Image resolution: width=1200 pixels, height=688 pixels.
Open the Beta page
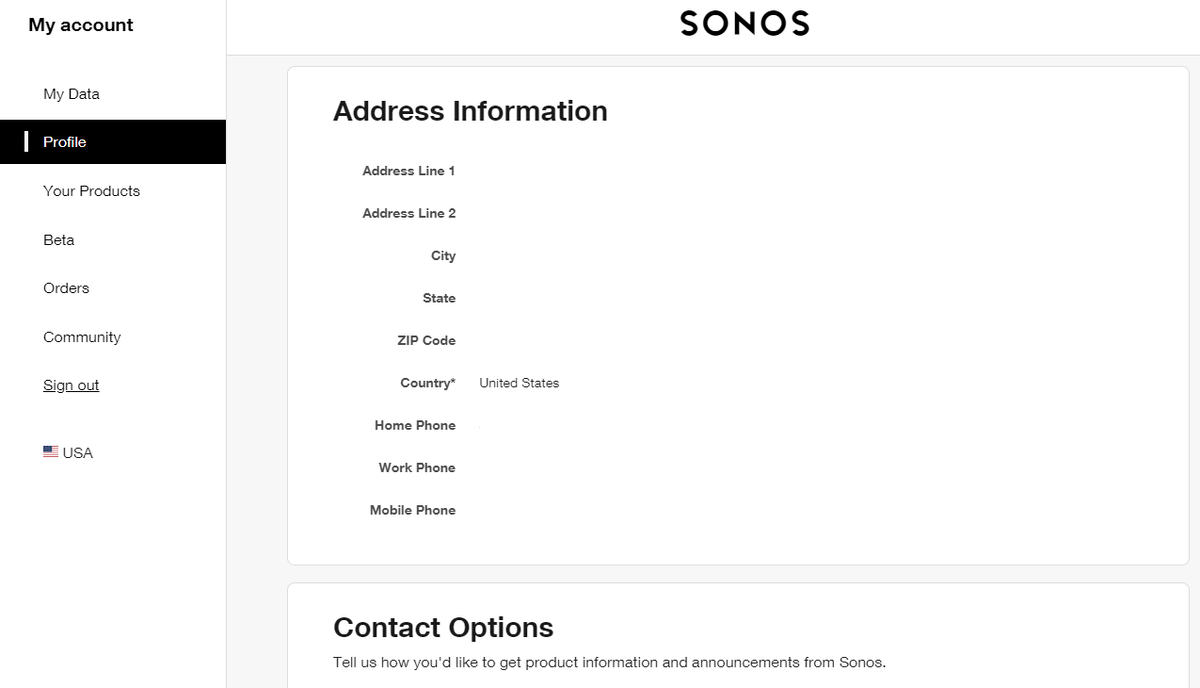coord(59,240)
